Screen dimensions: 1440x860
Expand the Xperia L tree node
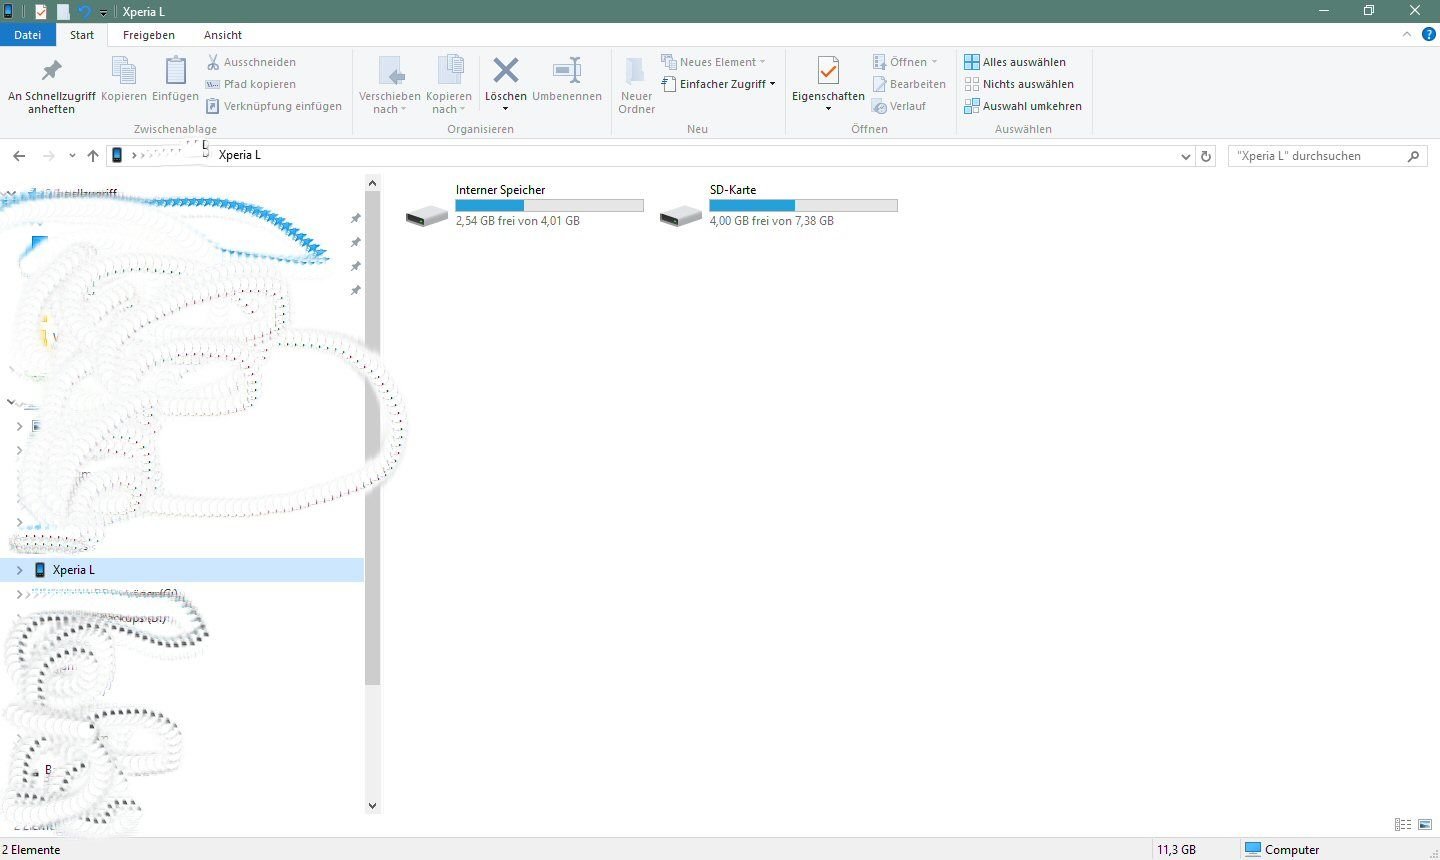pos(19,570)
